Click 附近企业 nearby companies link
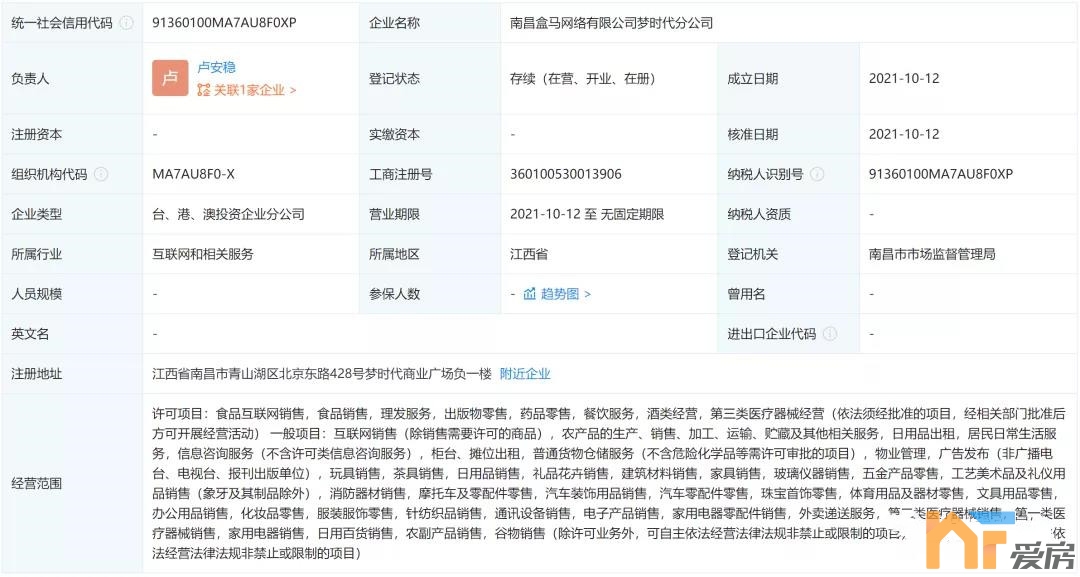The image size is (1080, 577). pyautogui.click(x=525, y=374)
